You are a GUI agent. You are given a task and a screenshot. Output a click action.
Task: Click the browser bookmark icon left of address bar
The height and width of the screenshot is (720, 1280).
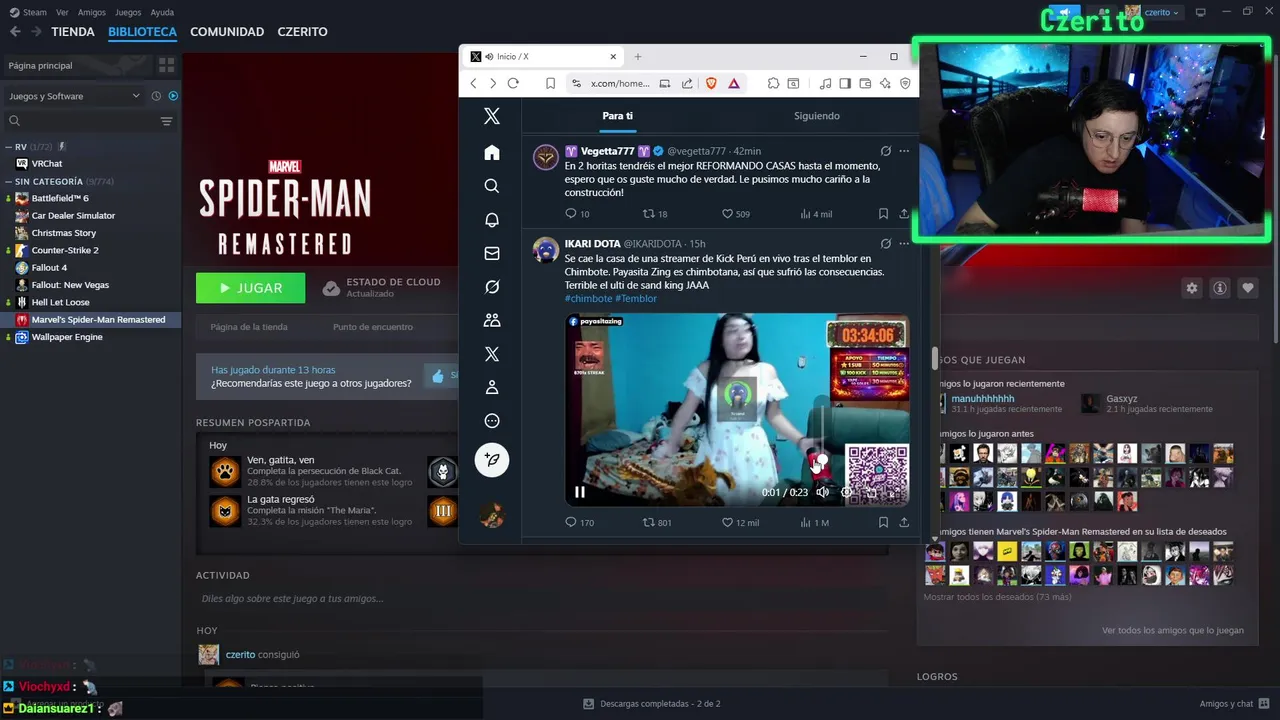point(550,84)
